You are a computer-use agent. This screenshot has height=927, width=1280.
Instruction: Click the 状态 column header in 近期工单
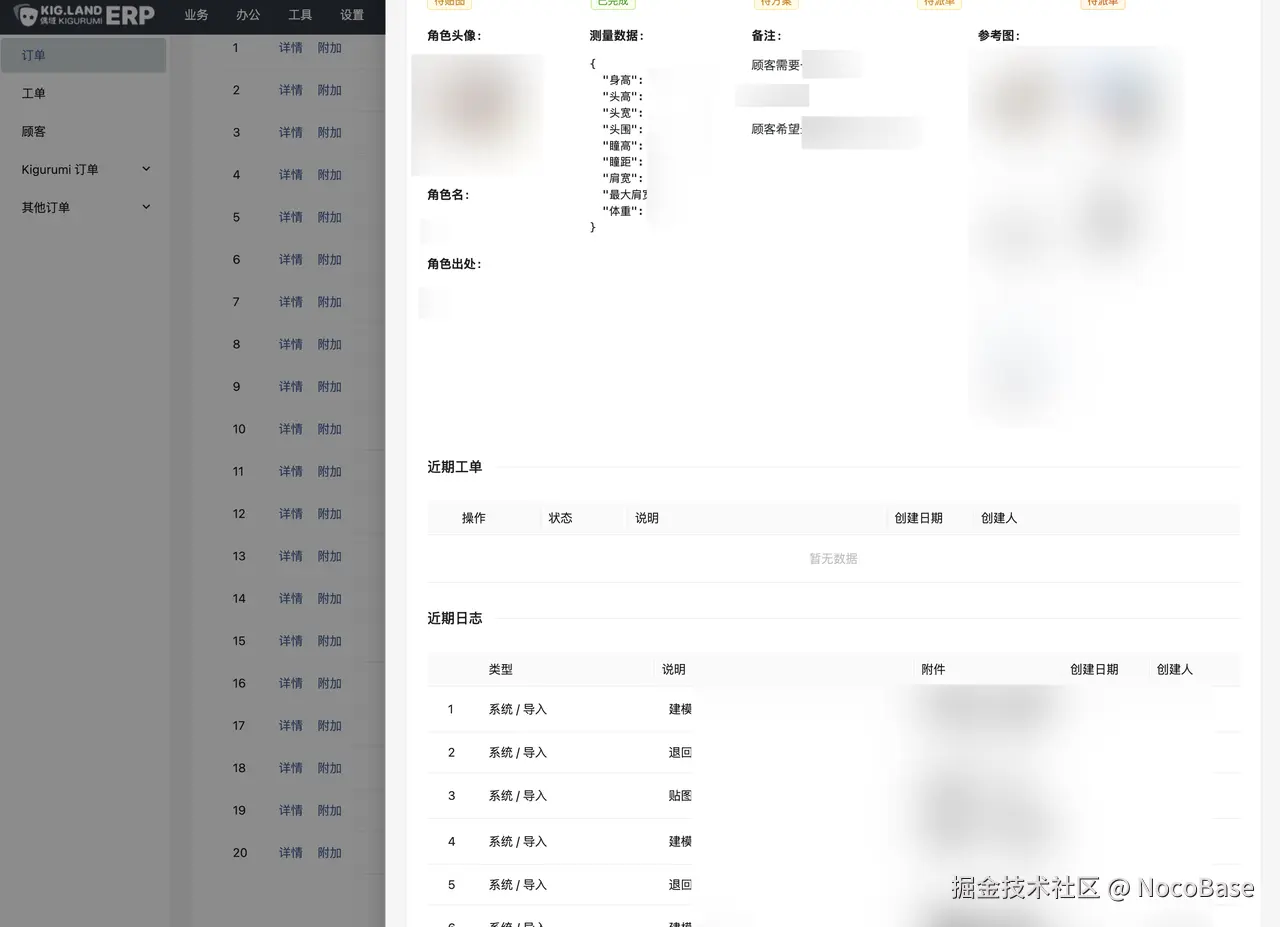[560, 518]
